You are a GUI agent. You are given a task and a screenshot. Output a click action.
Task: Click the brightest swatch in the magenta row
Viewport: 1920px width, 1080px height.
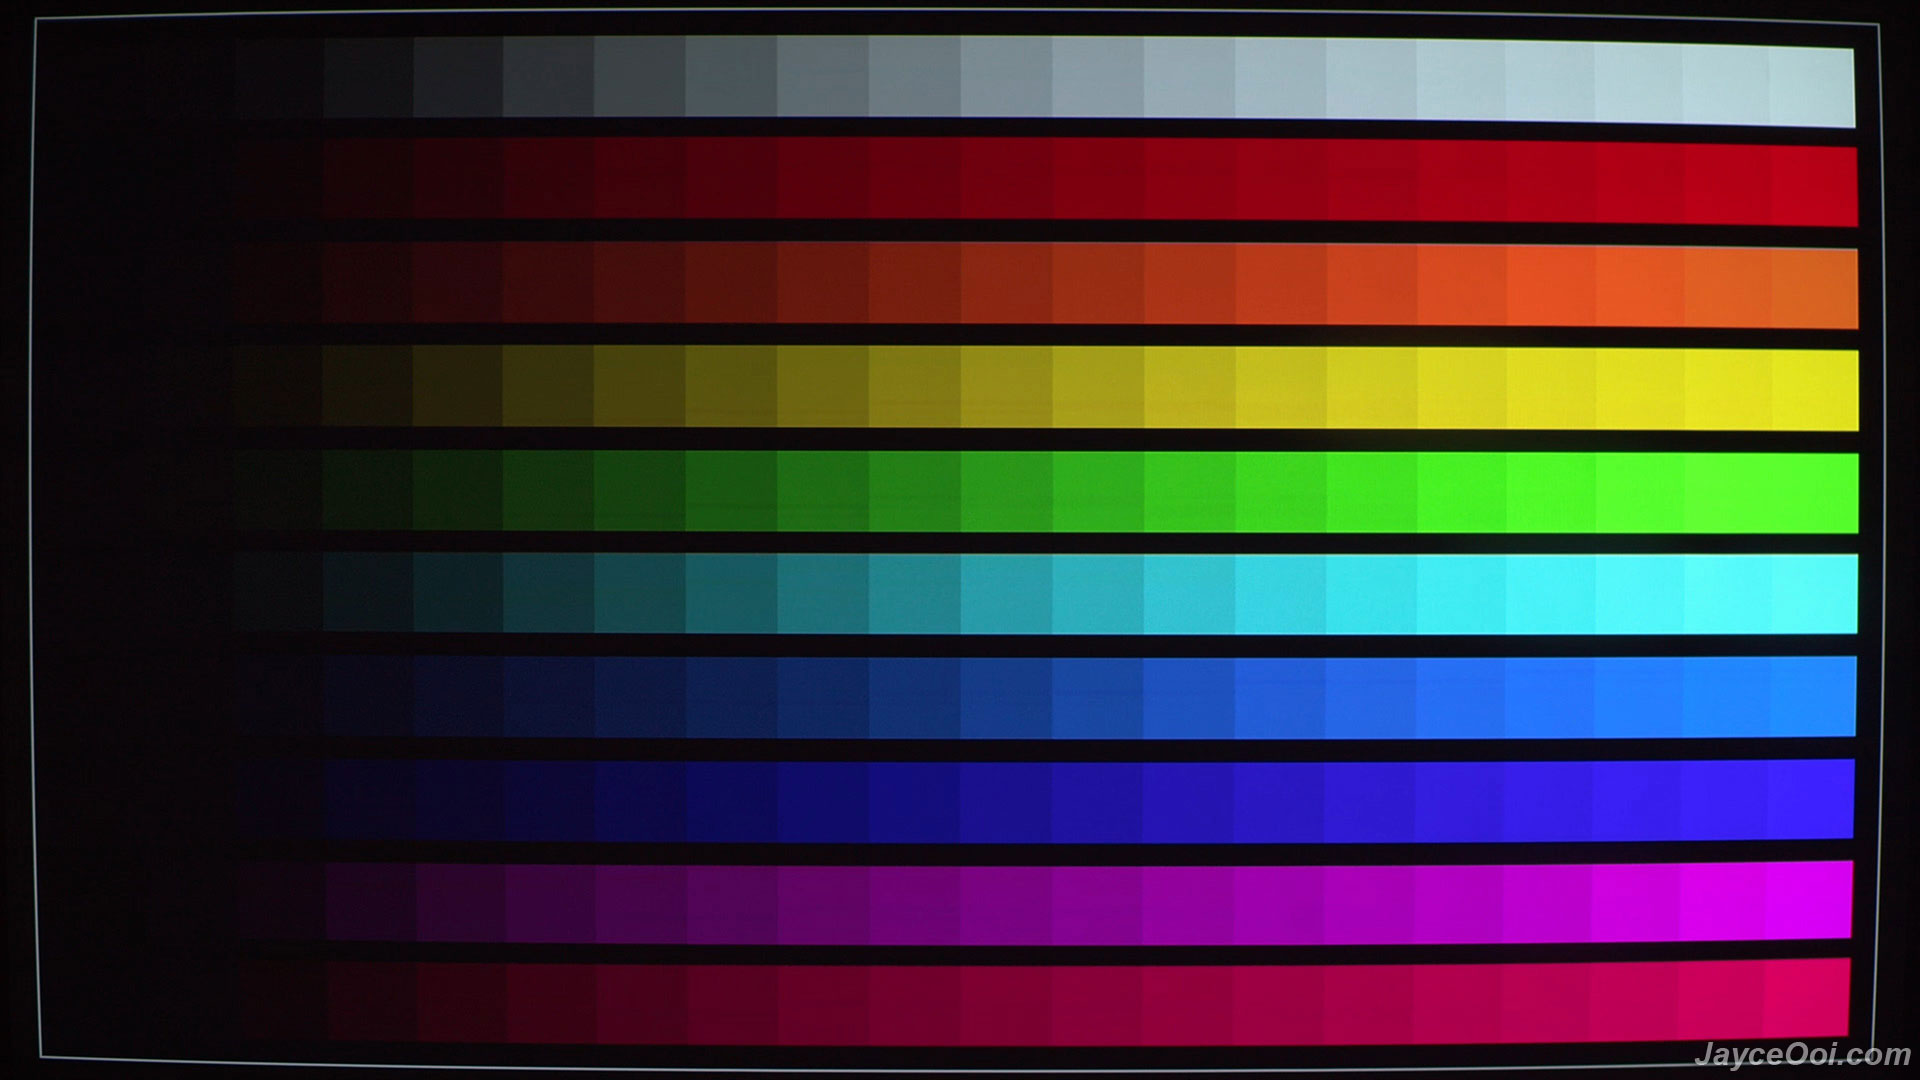[x=1809, y=900]
